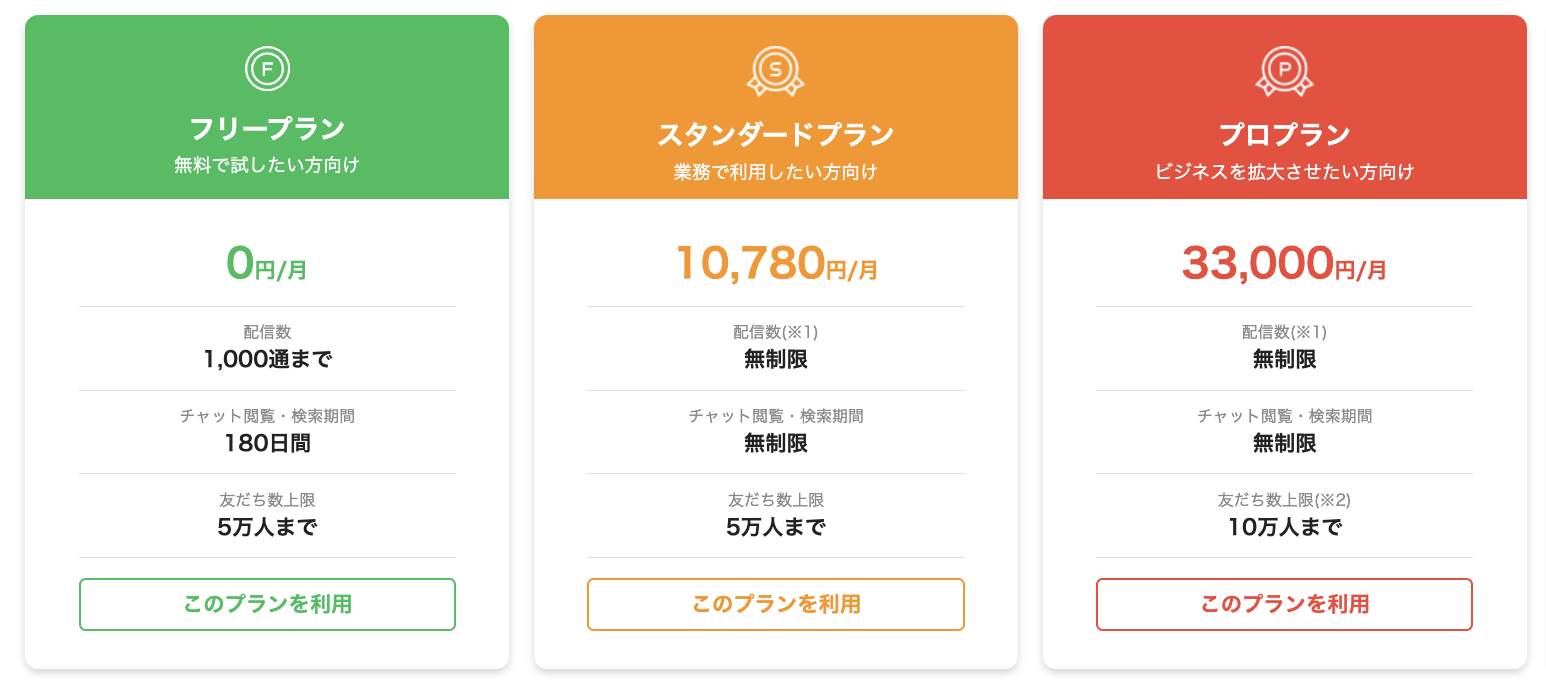The image size is (1546, 684).
Task: Click the Standard plan "S" medal icon
Action: point(776,70)
